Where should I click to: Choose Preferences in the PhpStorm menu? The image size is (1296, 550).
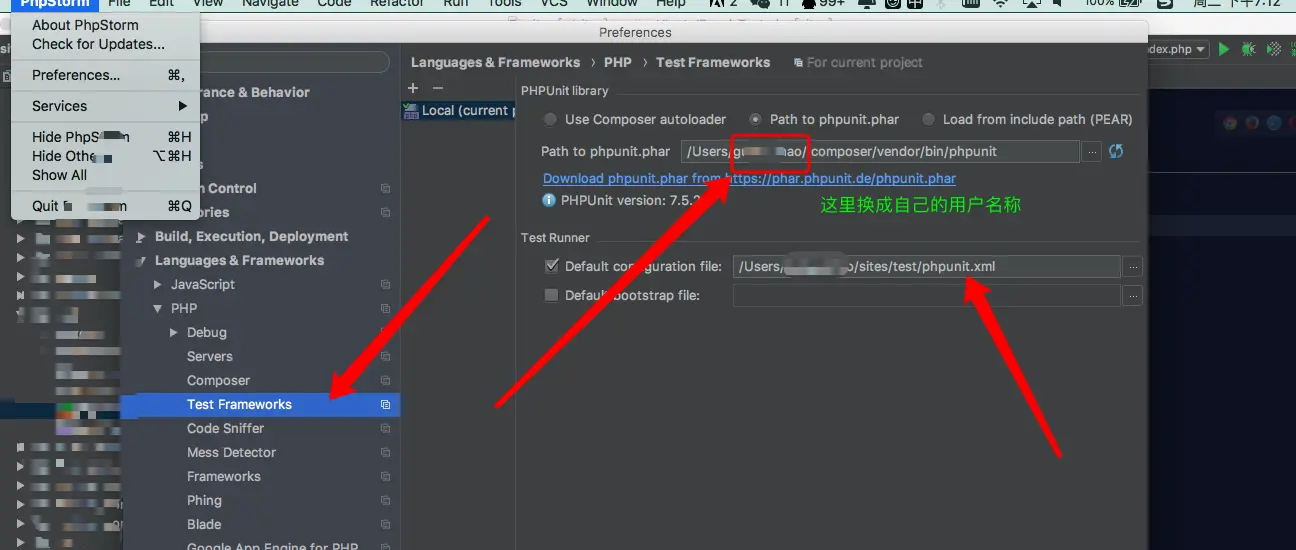[105, 75]
